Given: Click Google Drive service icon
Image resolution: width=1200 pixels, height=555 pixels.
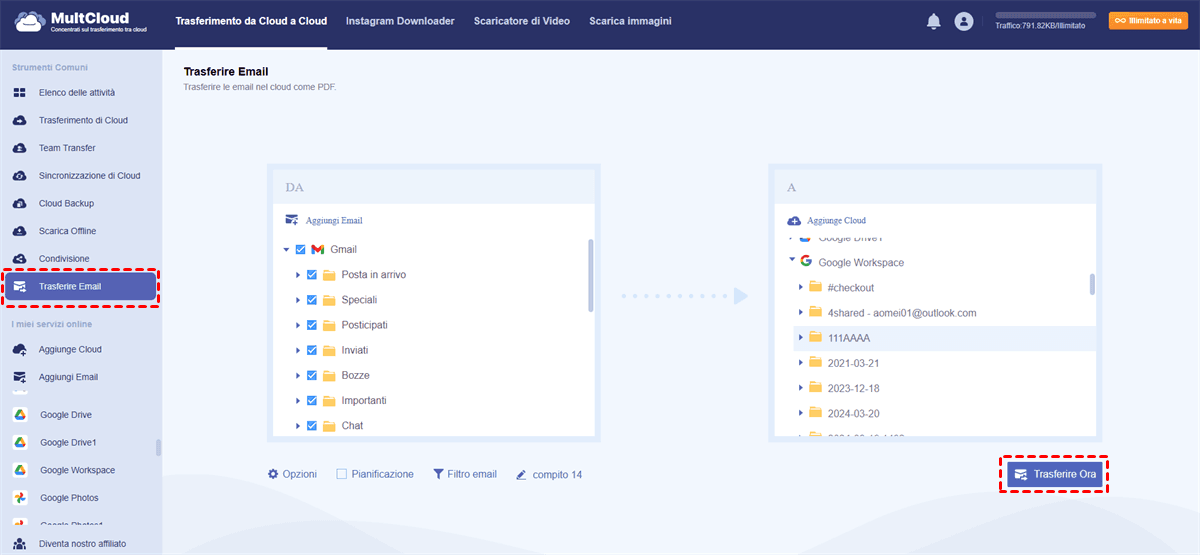Looking at the screenshot, I should click(19, 414).
